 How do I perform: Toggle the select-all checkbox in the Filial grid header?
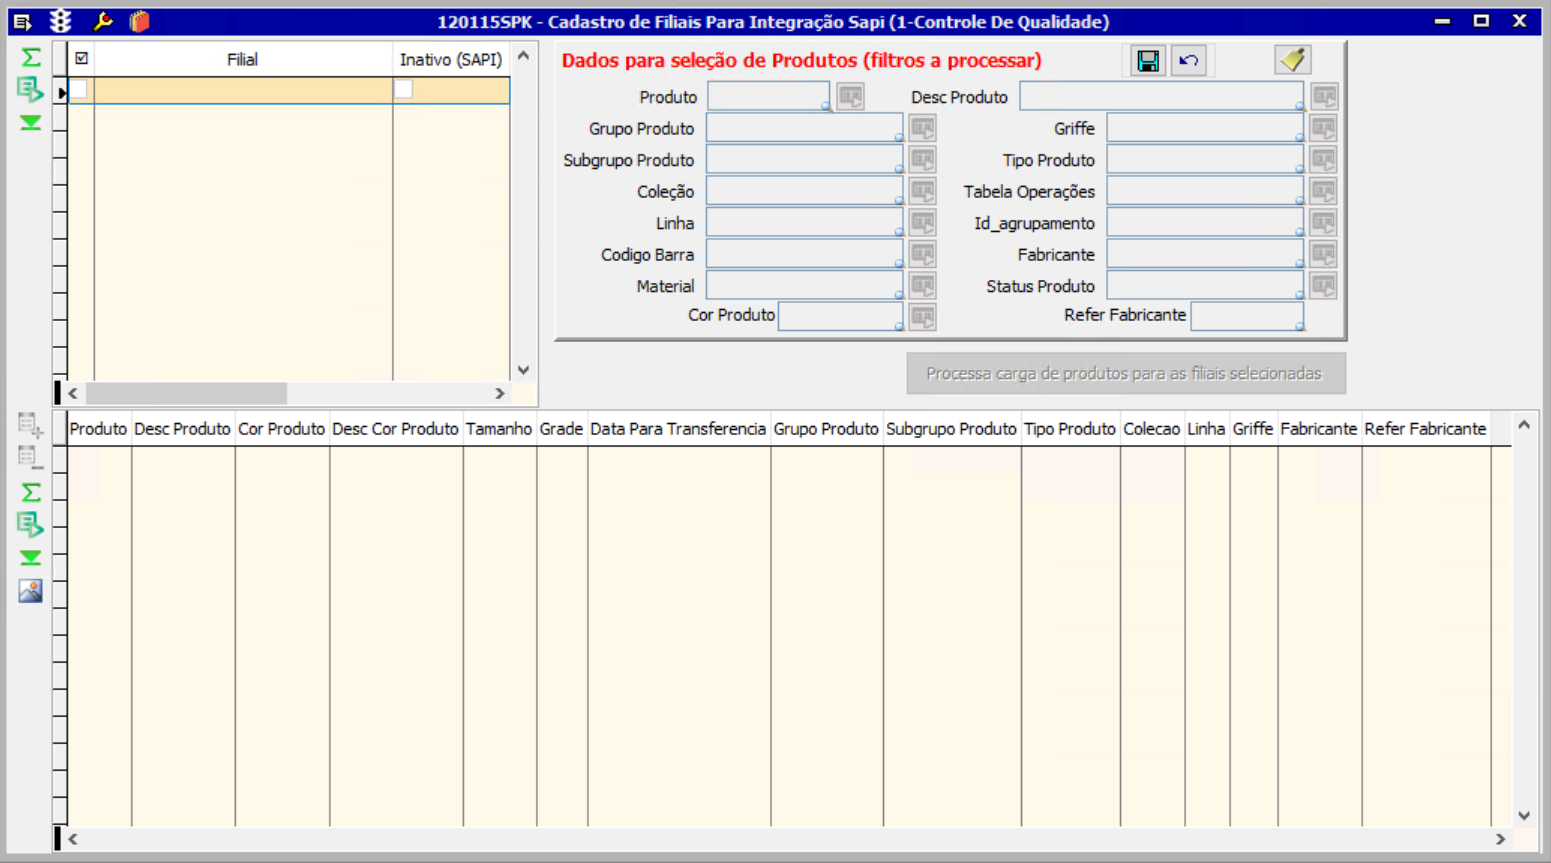coord(81,58)
